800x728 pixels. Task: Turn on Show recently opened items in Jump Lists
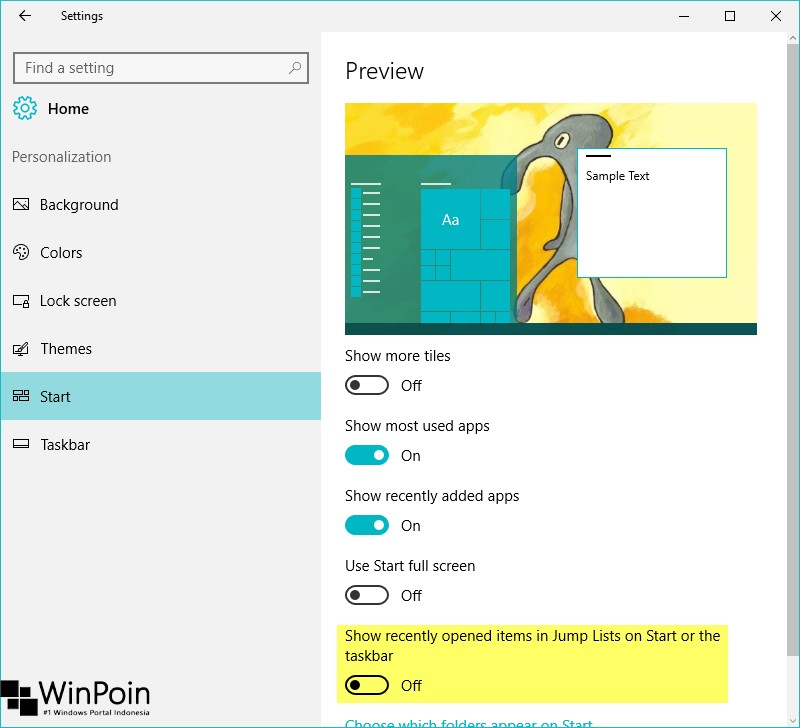tap(366, 685)
